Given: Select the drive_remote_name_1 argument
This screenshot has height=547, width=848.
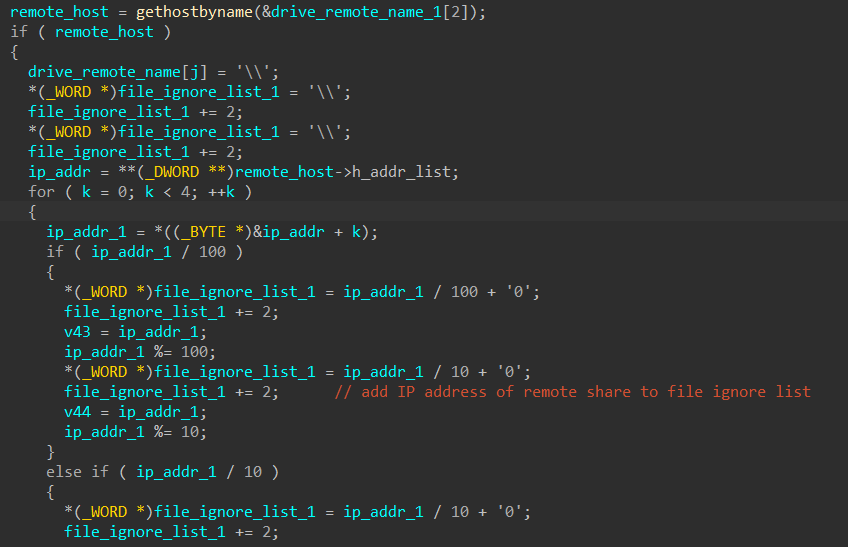Looking at the screenshot, I should click(357, 12).
